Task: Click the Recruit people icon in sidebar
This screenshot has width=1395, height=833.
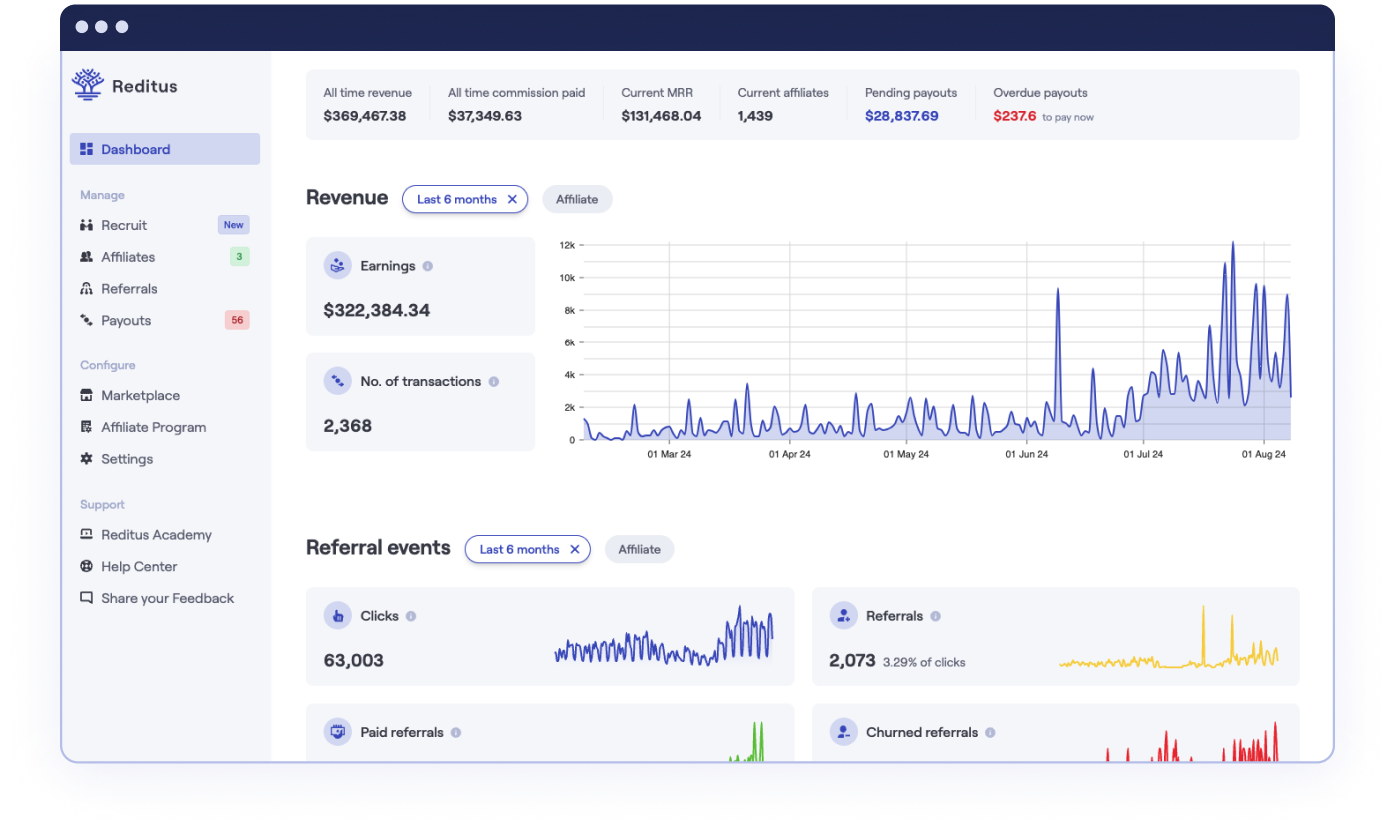Action: tap(85, 225)
